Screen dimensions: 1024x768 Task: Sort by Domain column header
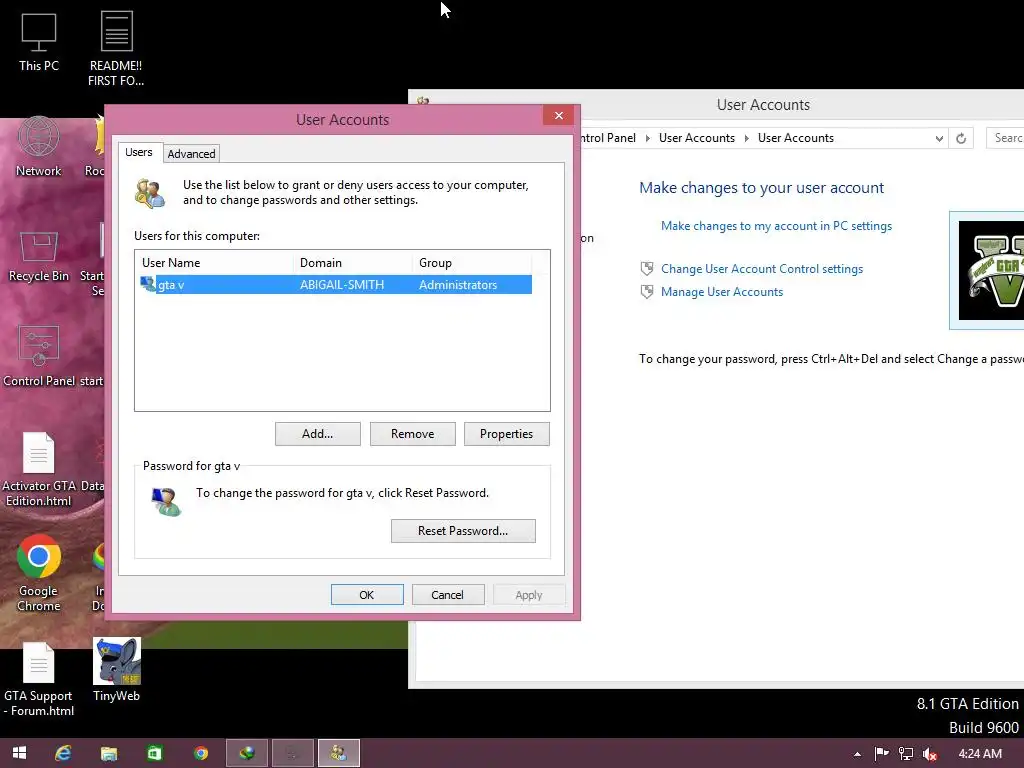[353, 263]
